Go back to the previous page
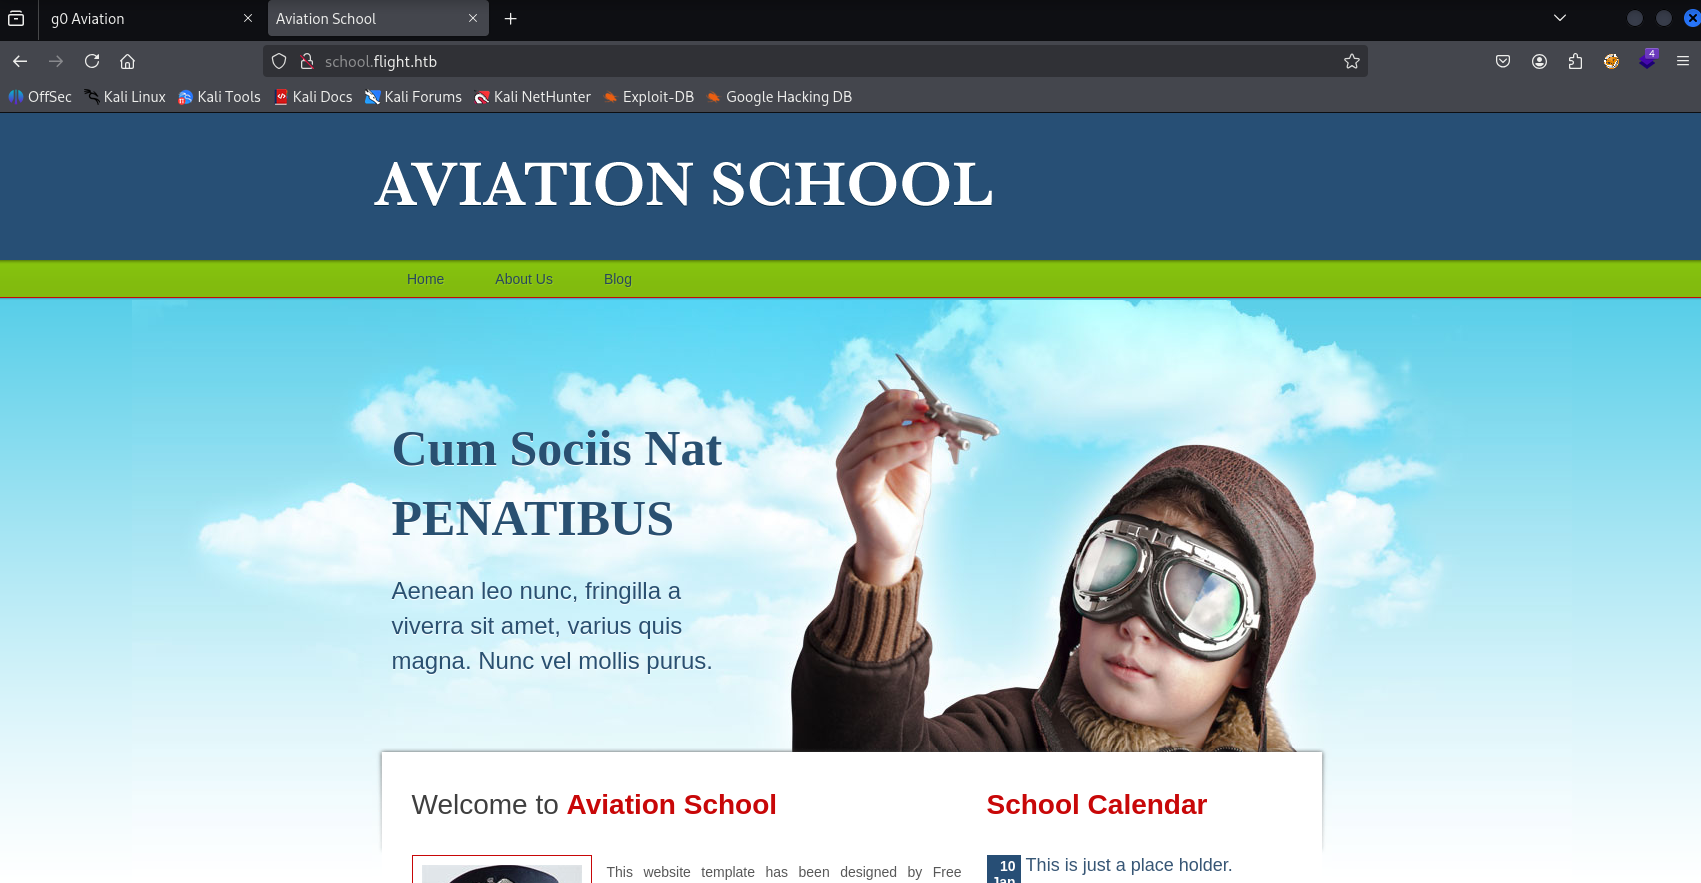Viewport: 1701px width, 883px height. [x=20, y=61]
